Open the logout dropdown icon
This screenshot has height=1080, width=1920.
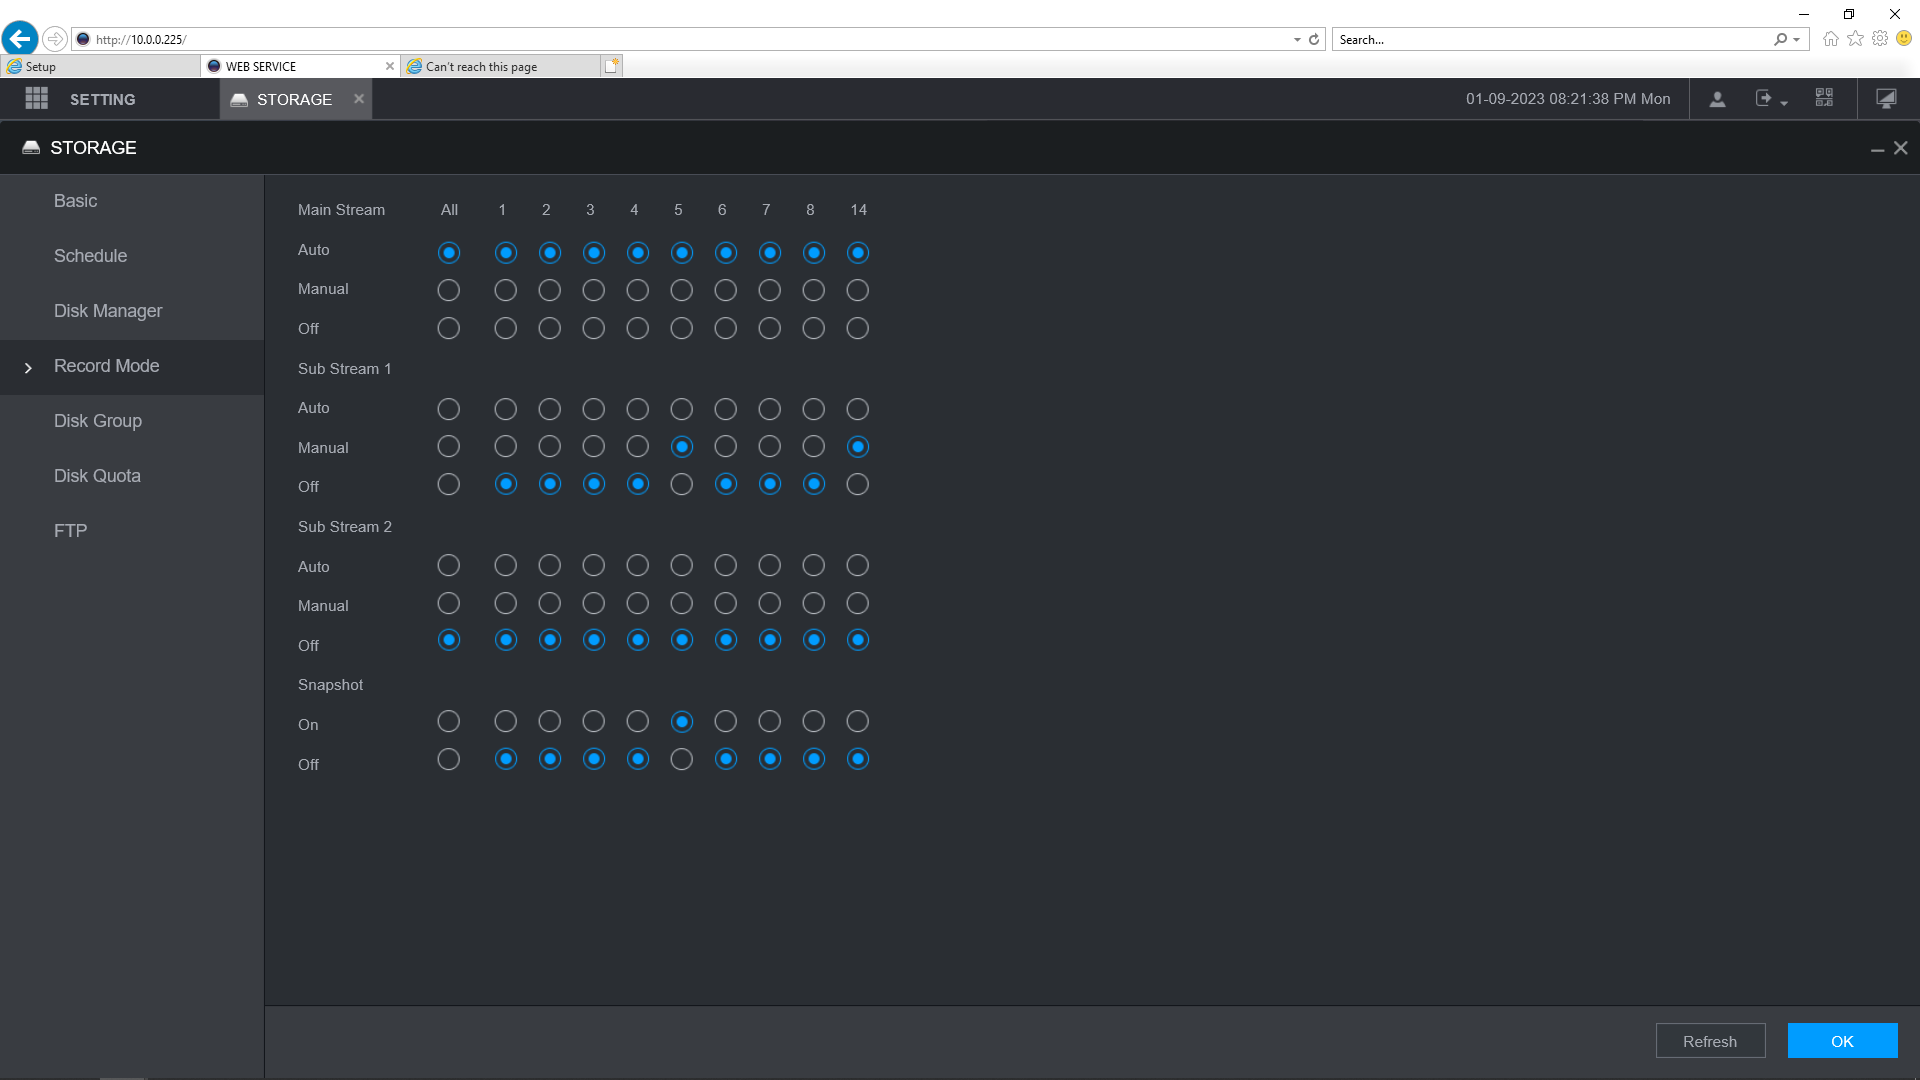(x=1771, y=99)
